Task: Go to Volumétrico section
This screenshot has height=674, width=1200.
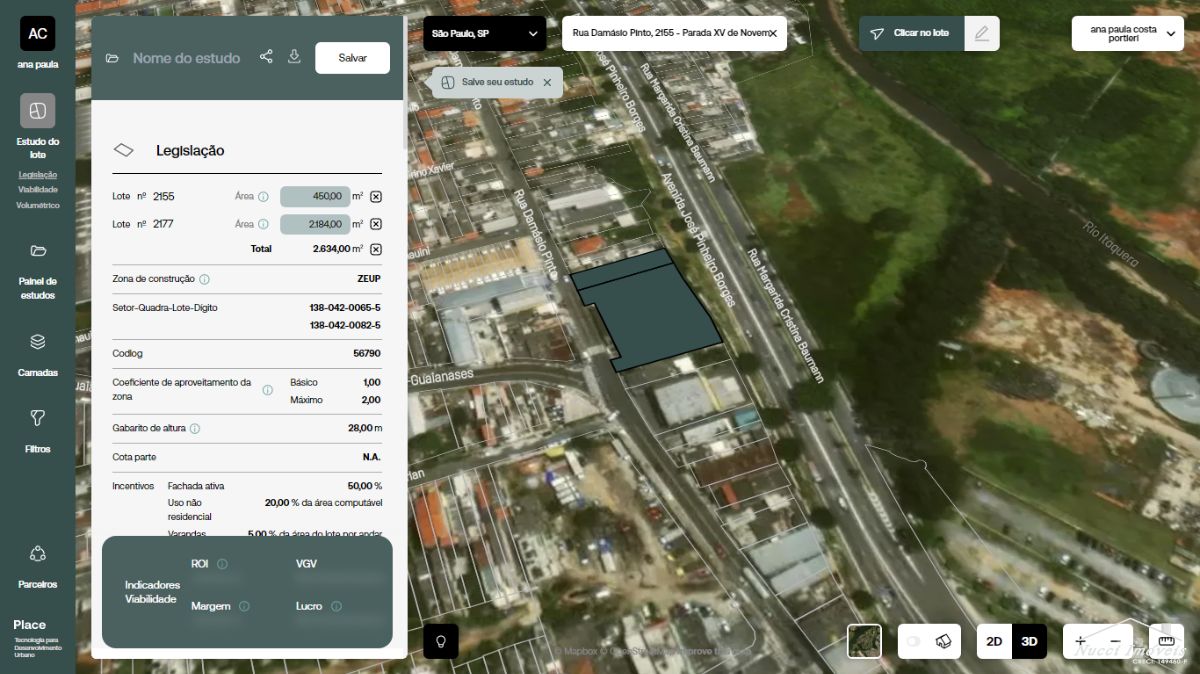Action: click(x=38, y=205)
